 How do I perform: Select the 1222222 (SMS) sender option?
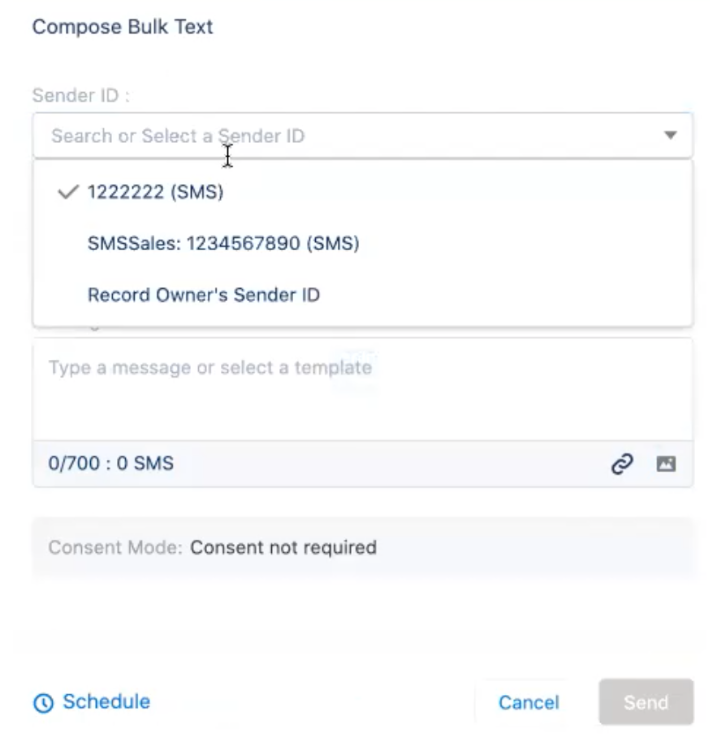click(155, 192)
